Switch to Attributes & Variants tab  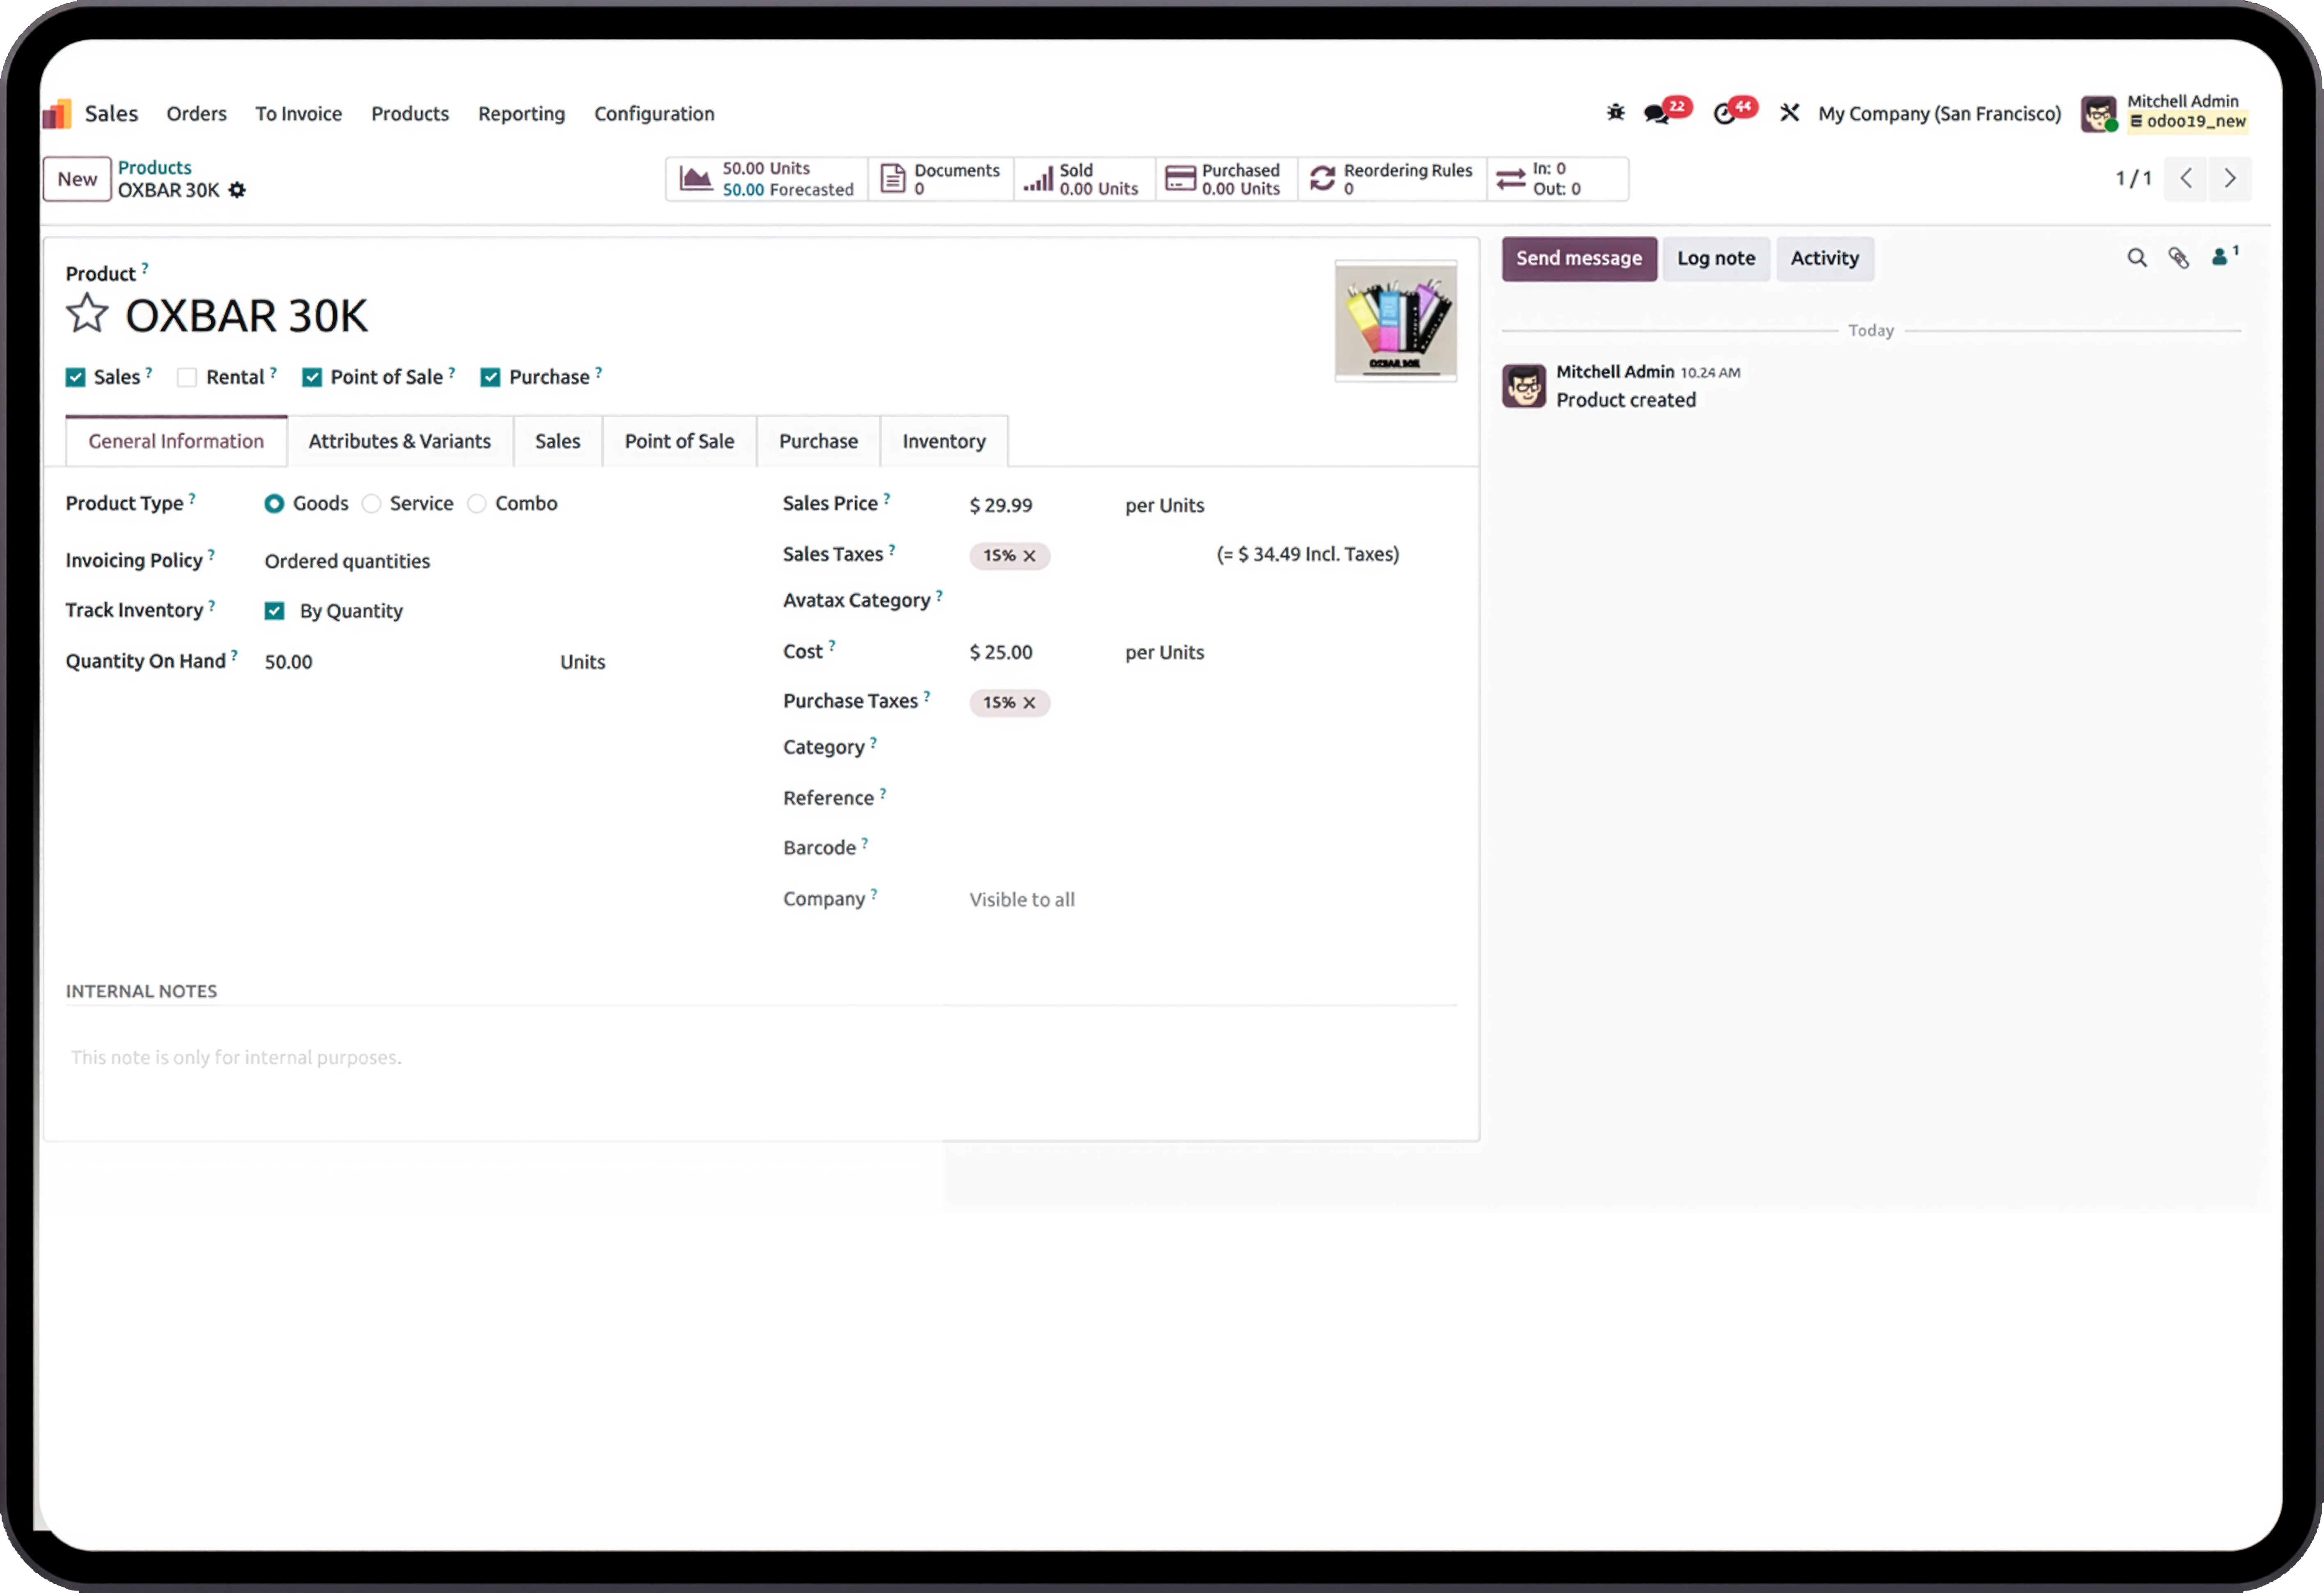[x=399, y=441]
